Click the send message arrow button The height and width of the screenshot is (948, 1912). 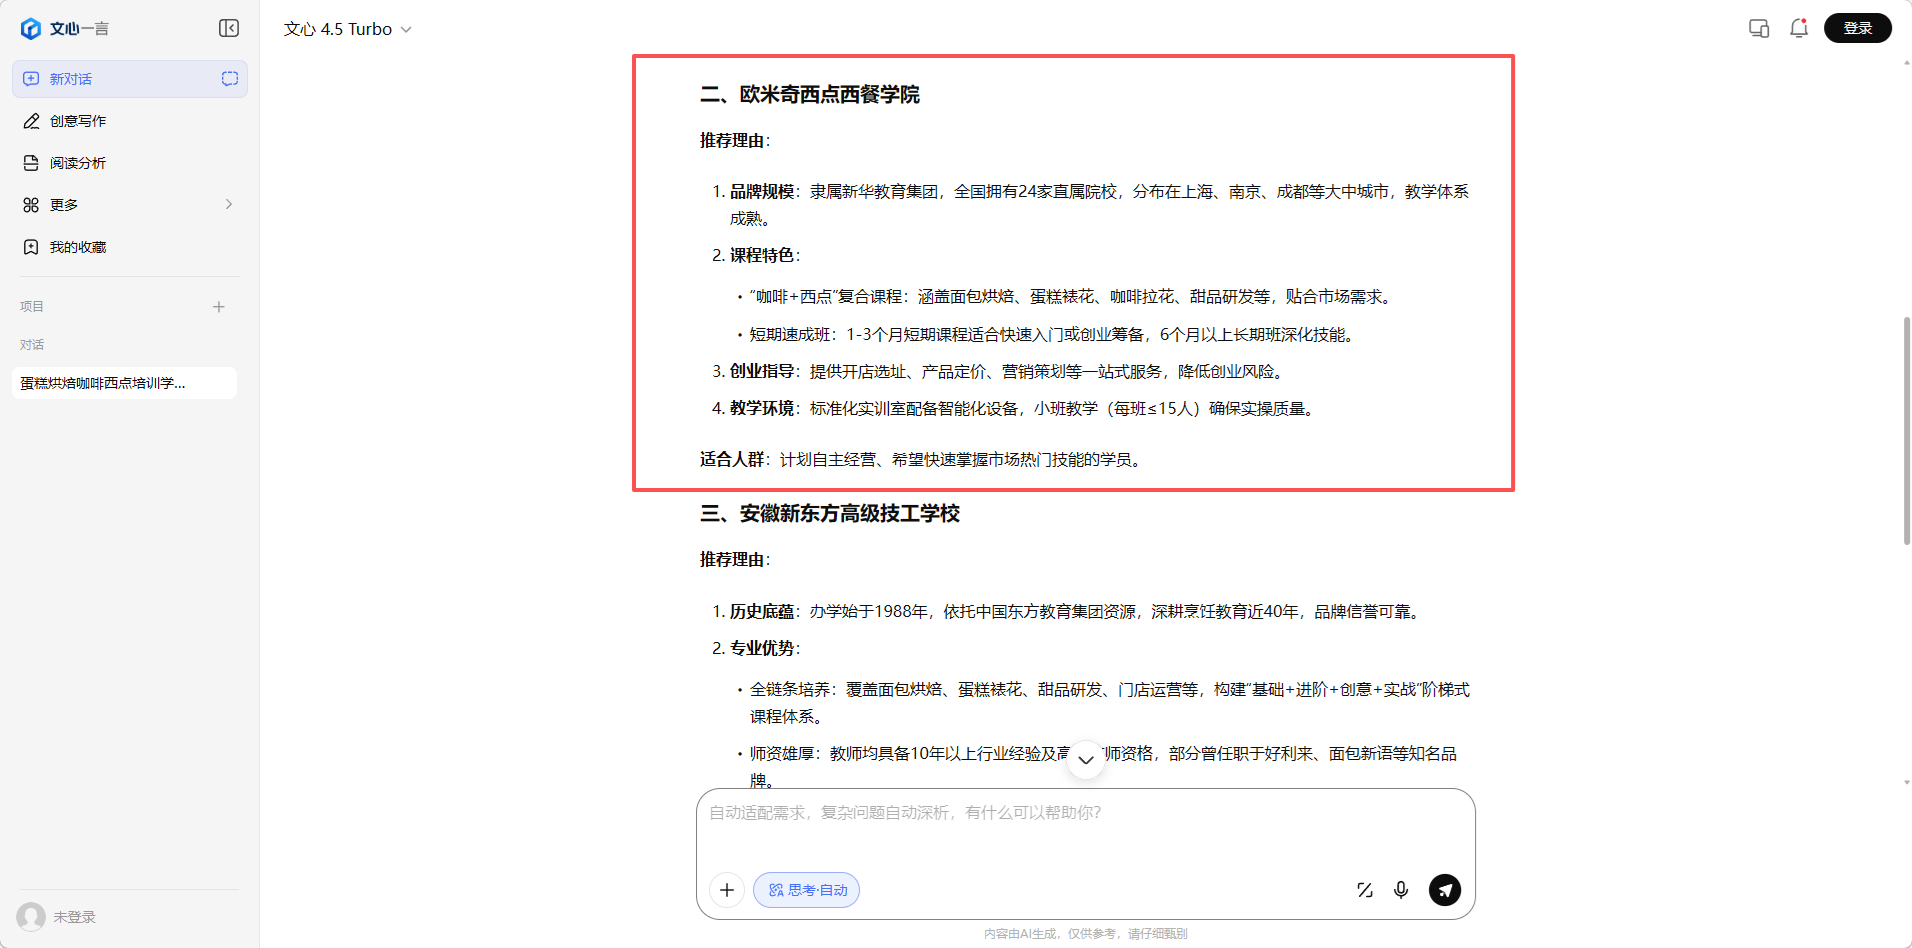coord(1444,889)
